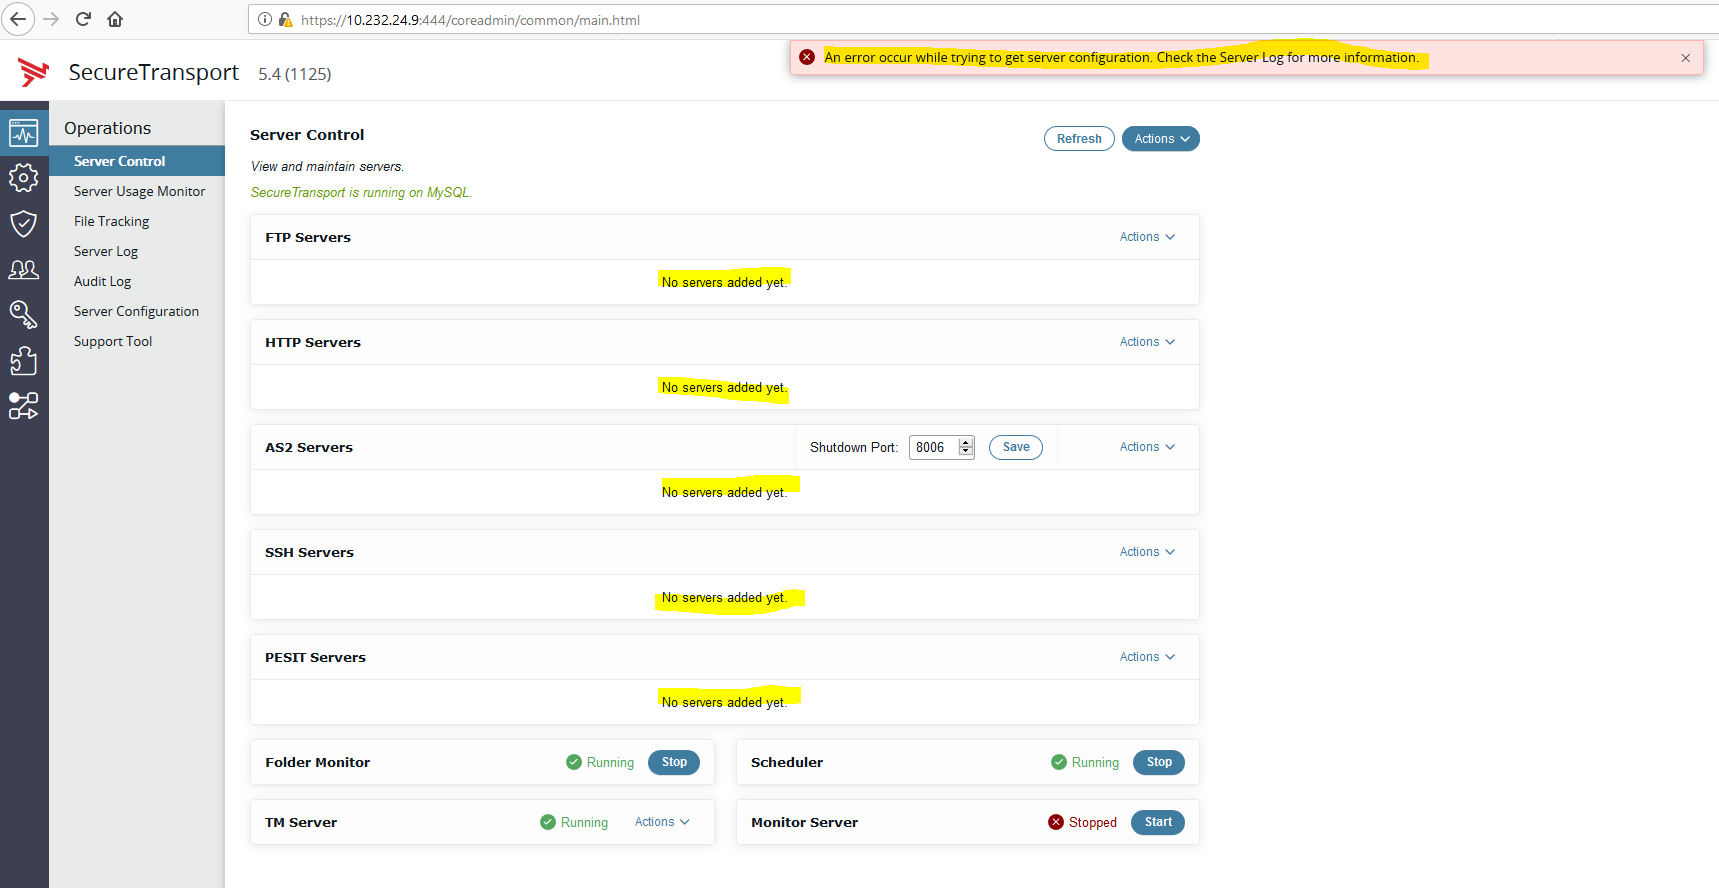Click the Refresh button

pyautogui.click(x=1078, y=139)
